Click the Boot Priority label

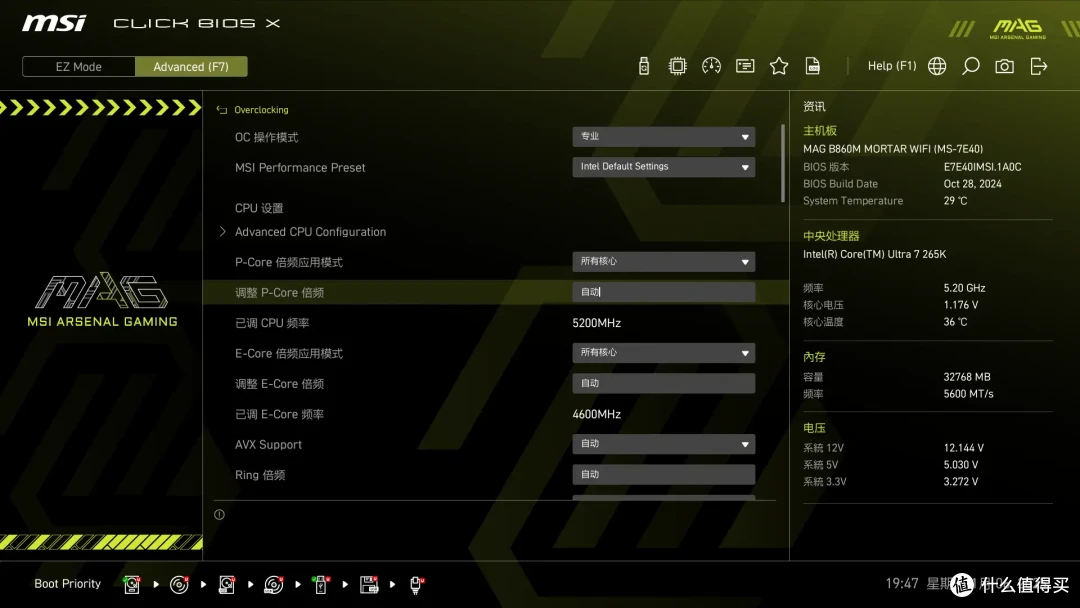(x=68, y=584)
